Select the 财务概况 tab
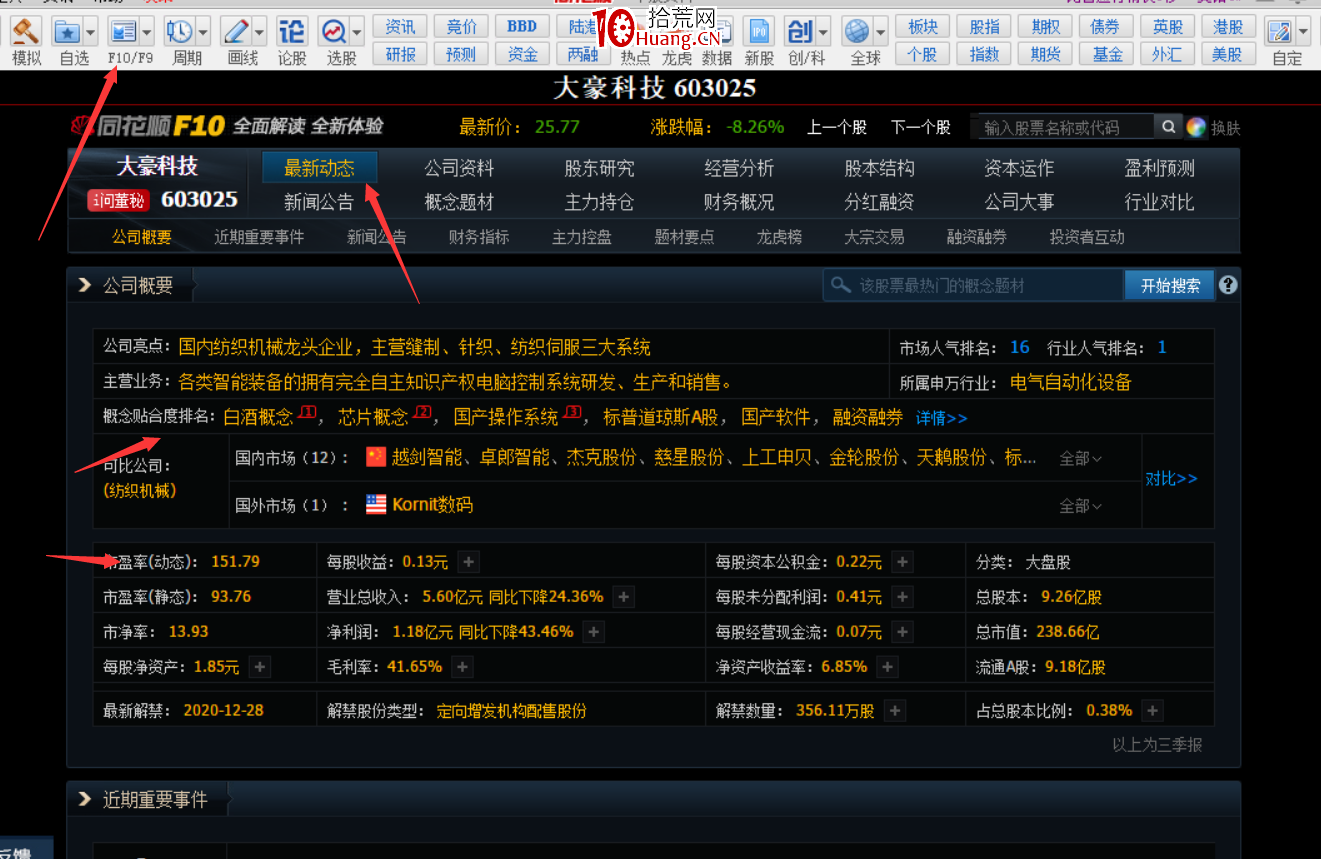1321x859 pixels. click(x=739, y=202)
